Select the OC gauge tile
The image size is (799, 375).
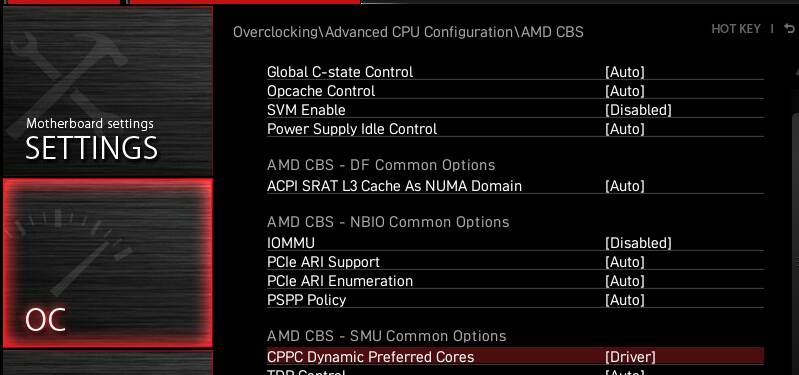pos(108,263)
